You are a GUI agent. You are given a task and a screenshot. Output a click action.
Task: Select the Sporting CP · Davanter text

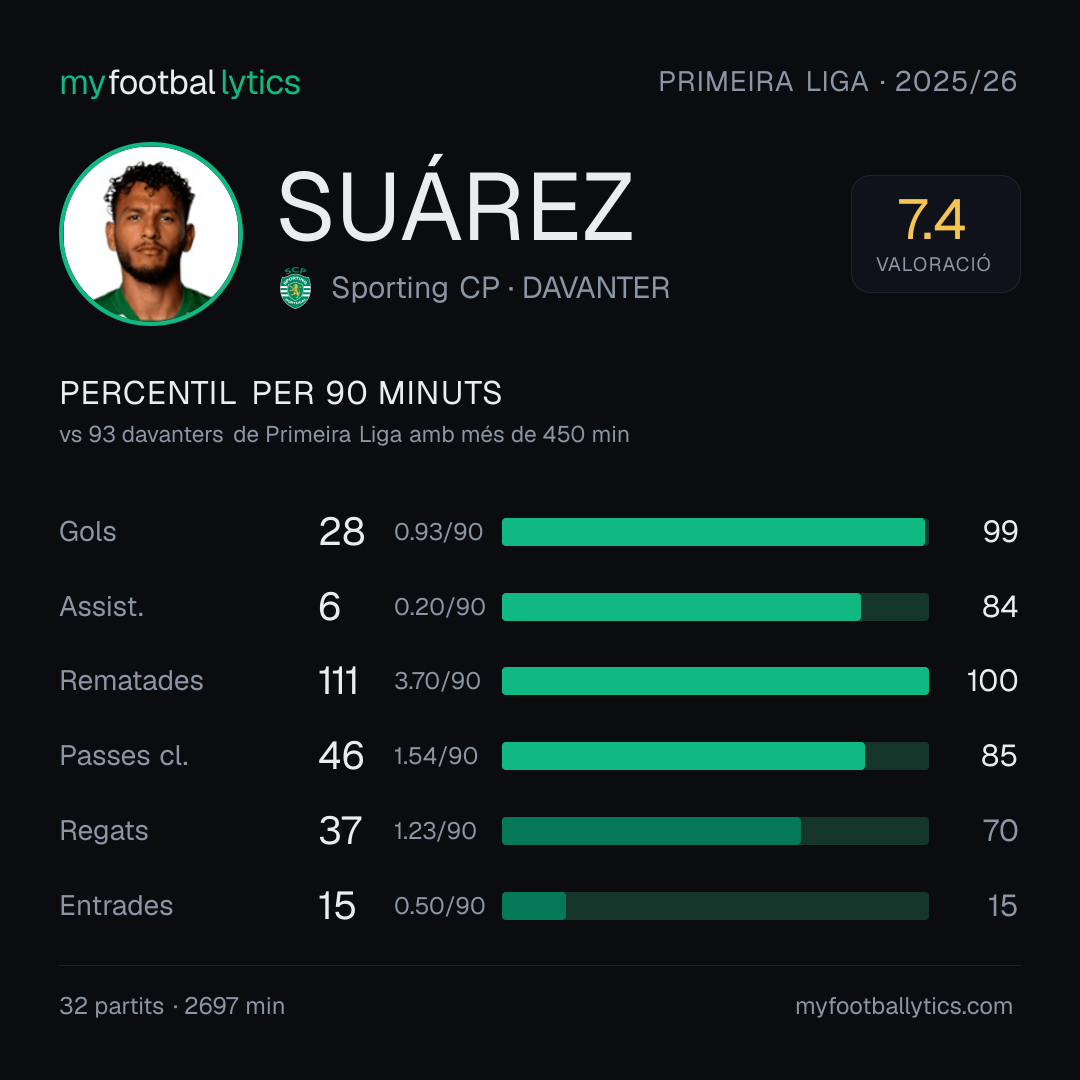pyautogui.click(x=501, y=288)
